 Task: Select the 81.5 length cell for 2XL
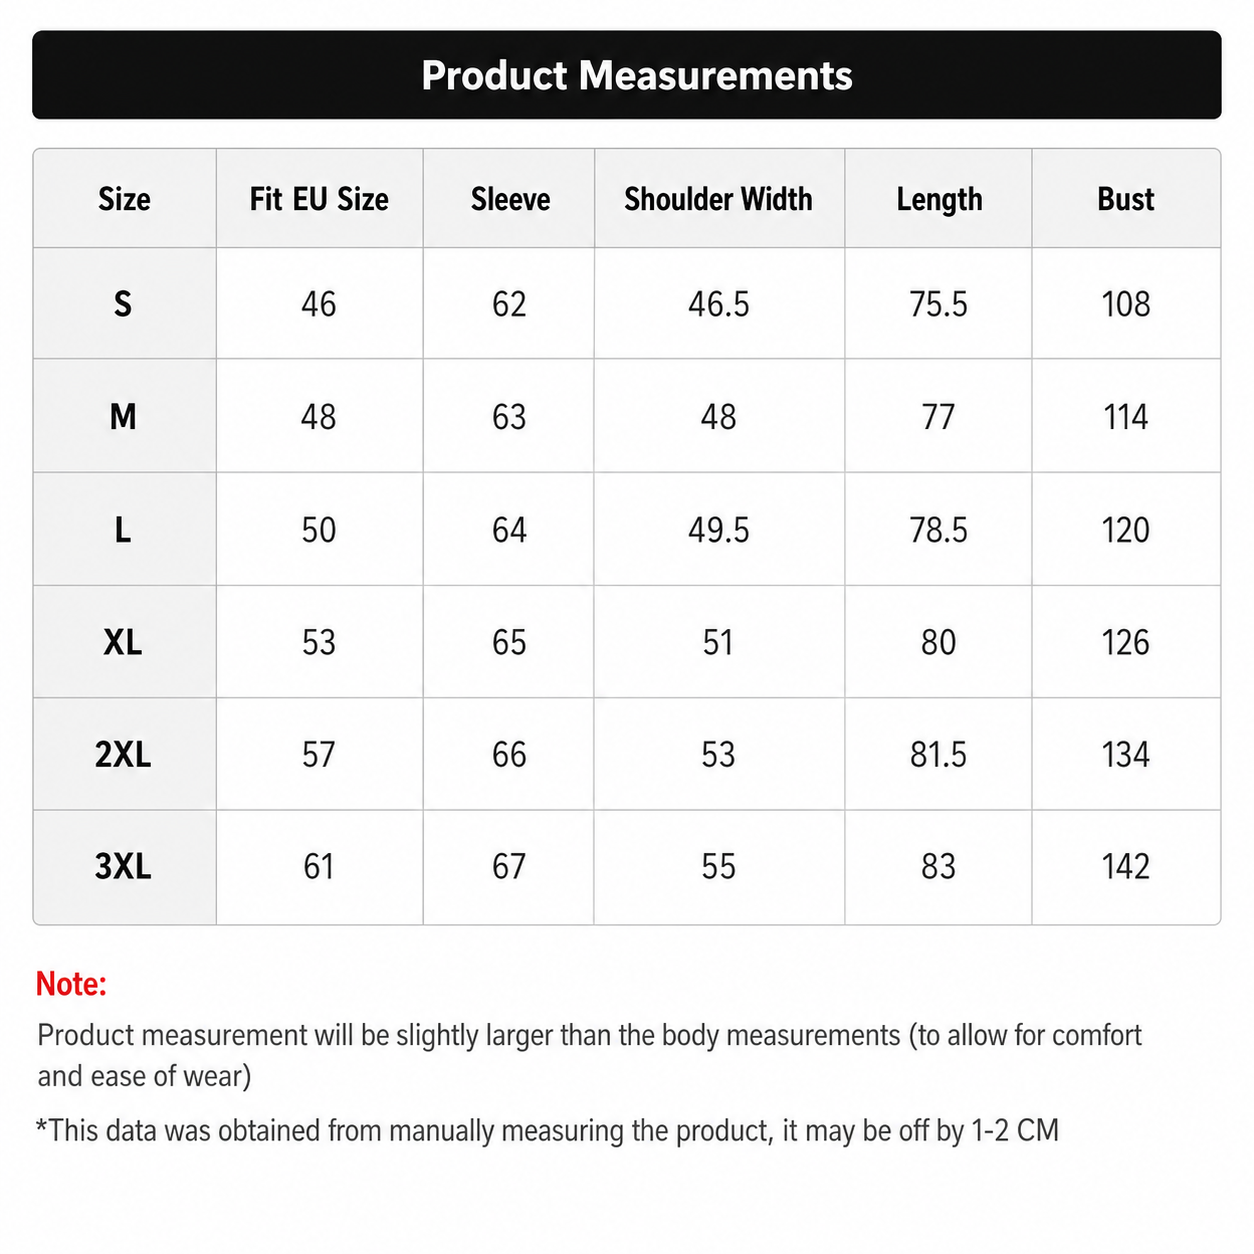pos(938,754)
